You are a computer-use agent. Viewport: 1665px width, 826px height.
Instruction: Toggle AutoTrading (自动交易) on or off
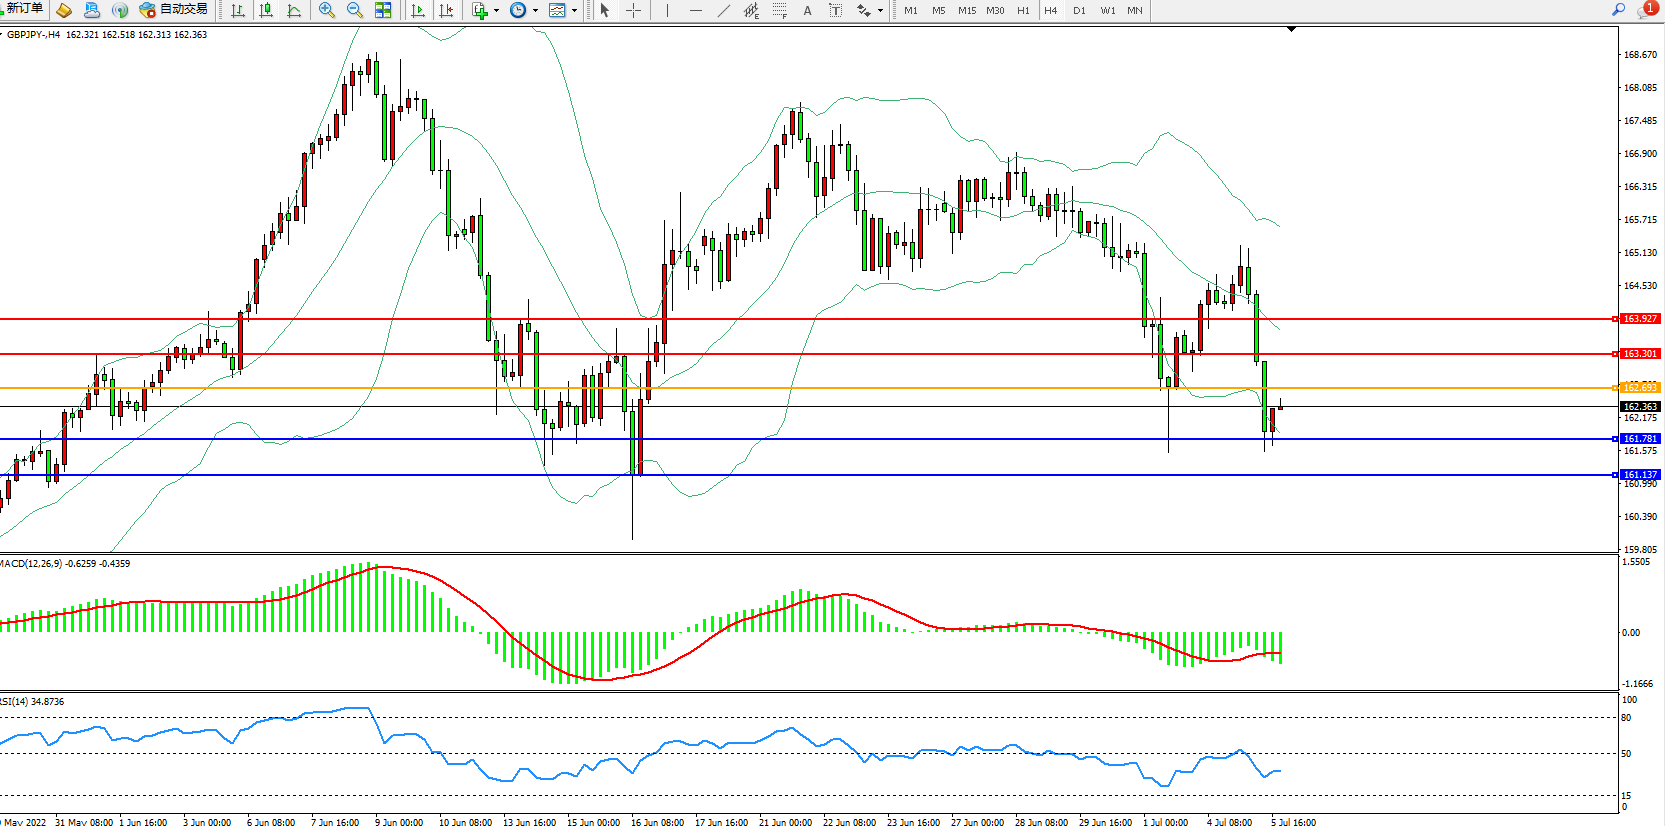[174, 10]
